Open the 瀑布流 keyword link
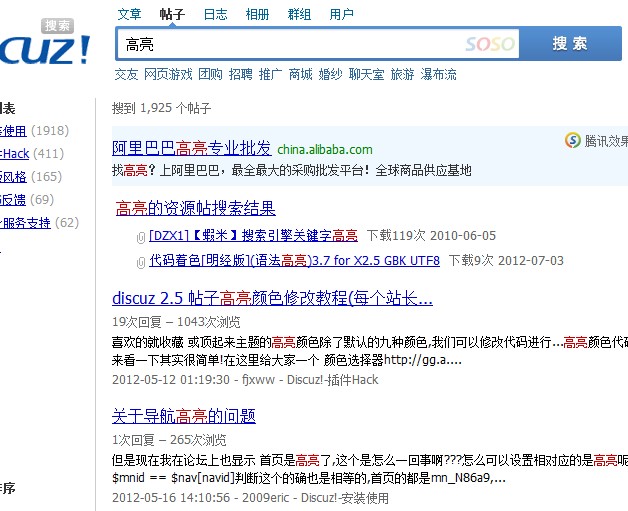 coord(439,74)
